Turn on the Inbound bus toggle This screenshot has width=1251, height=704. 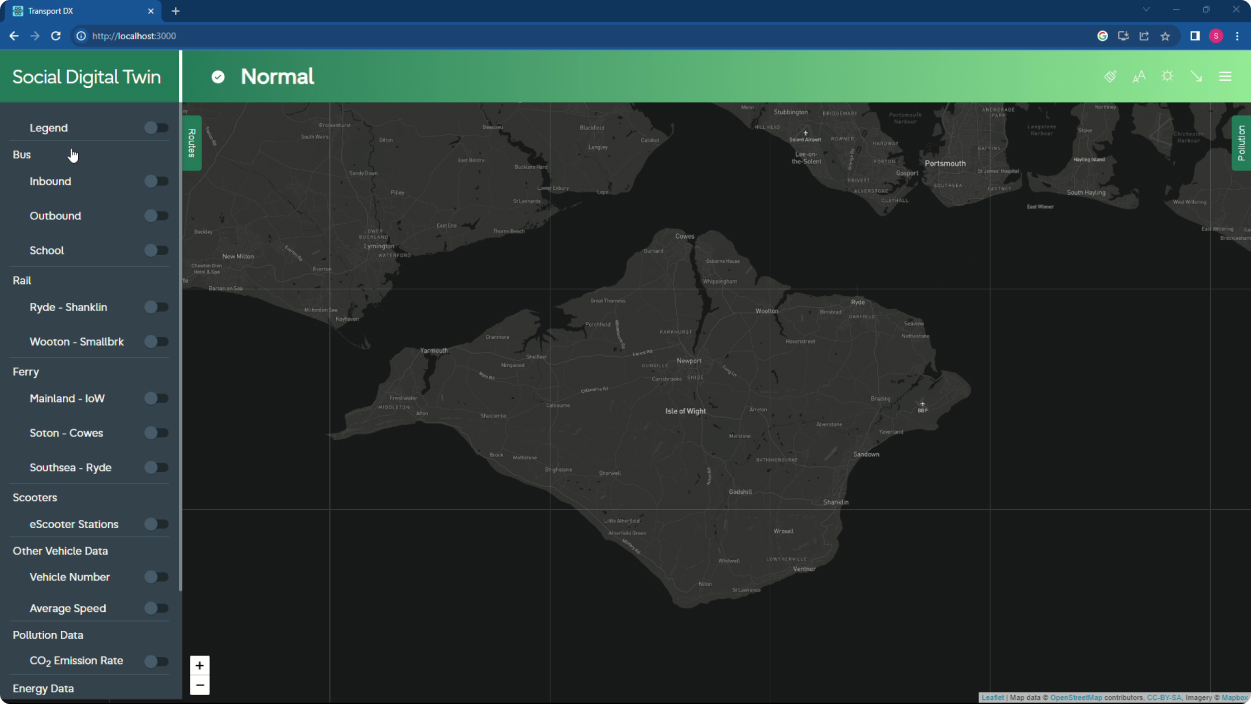[x=156, y=181]
